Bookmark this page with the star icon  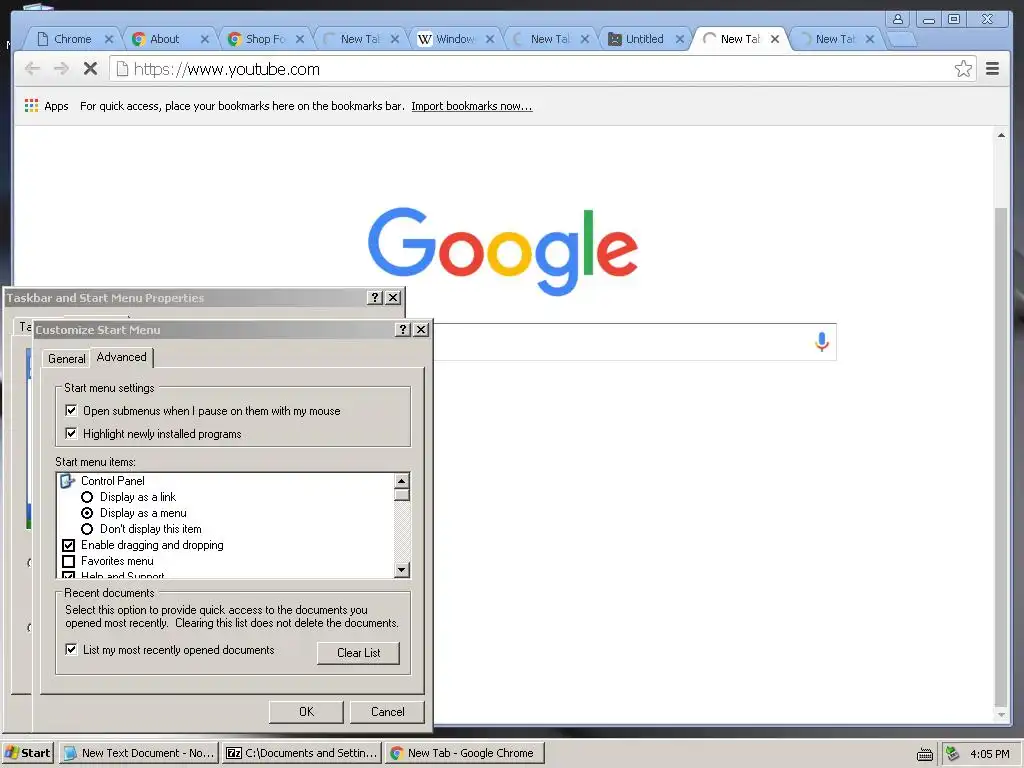tap(963, 69)
